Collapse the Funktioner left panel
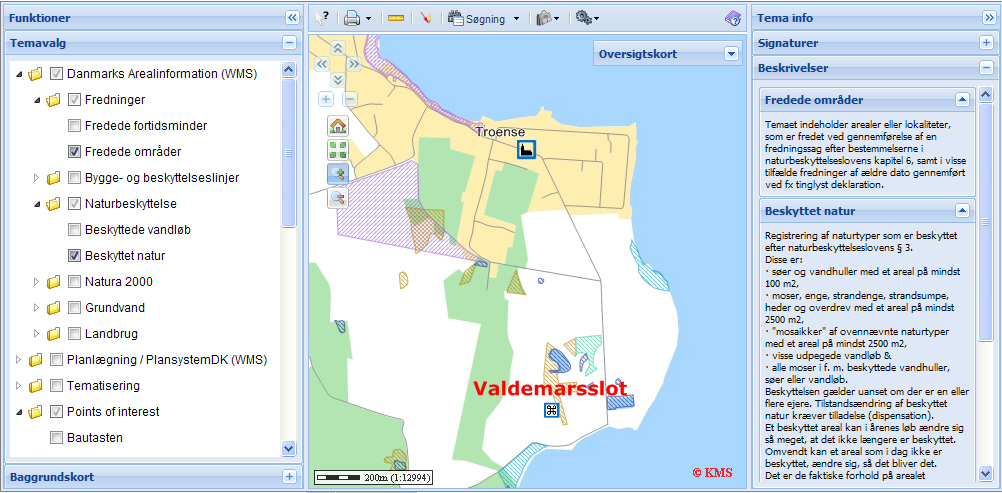The image size is (1002, 493). click(x=292, y=18)
